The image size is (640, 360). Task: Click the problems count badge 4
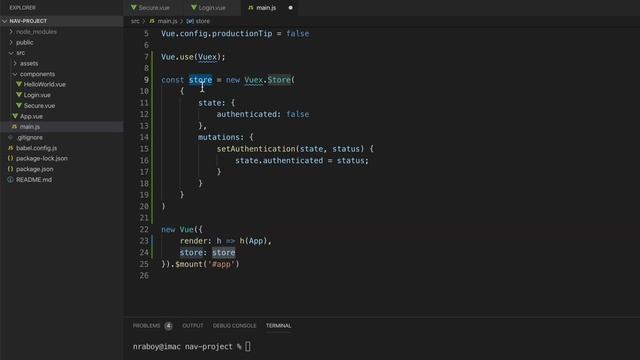(x=169, y=326)
